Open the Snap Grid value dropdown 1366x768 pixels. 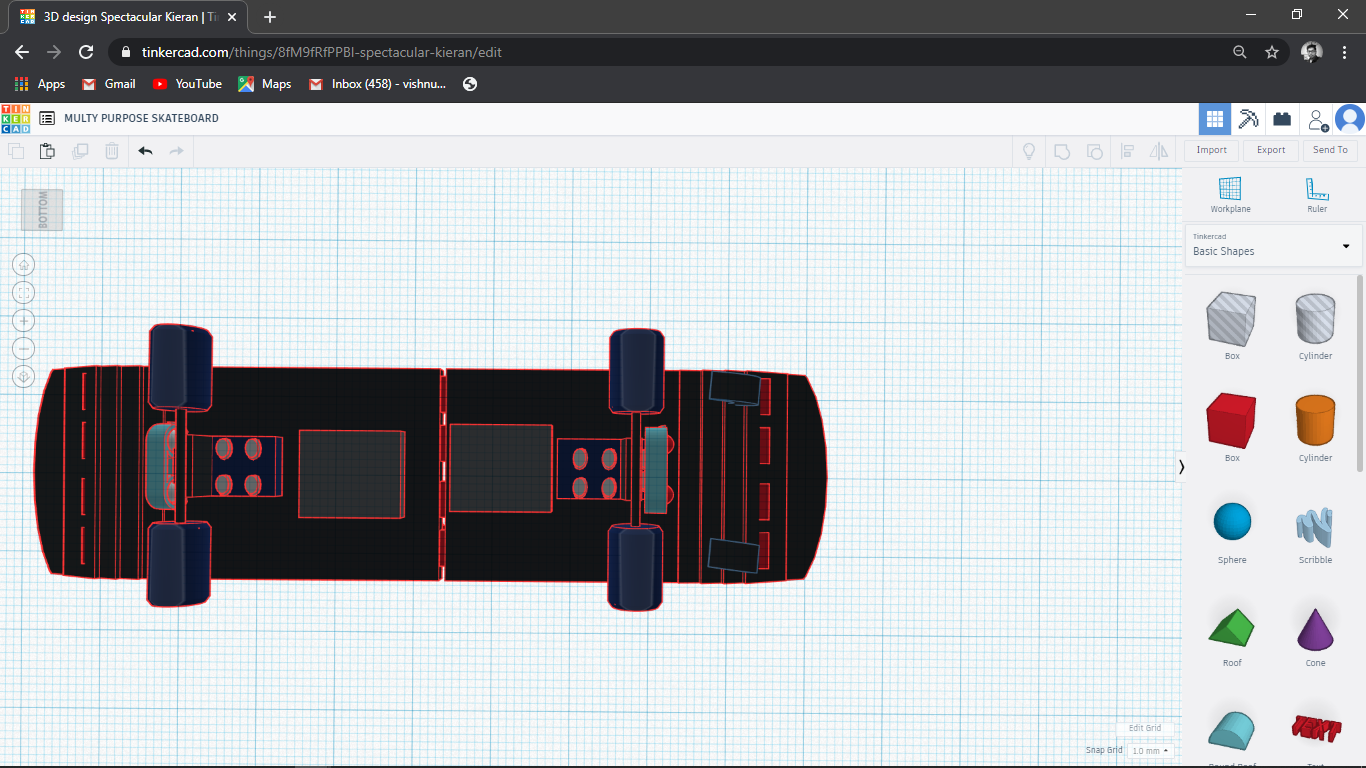(x=1150, y=750)
